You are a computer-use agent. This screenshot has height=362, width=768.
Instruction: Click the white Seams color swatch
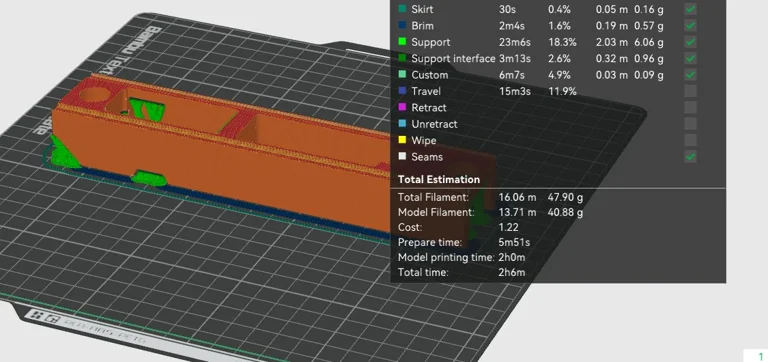click(403, 157)
